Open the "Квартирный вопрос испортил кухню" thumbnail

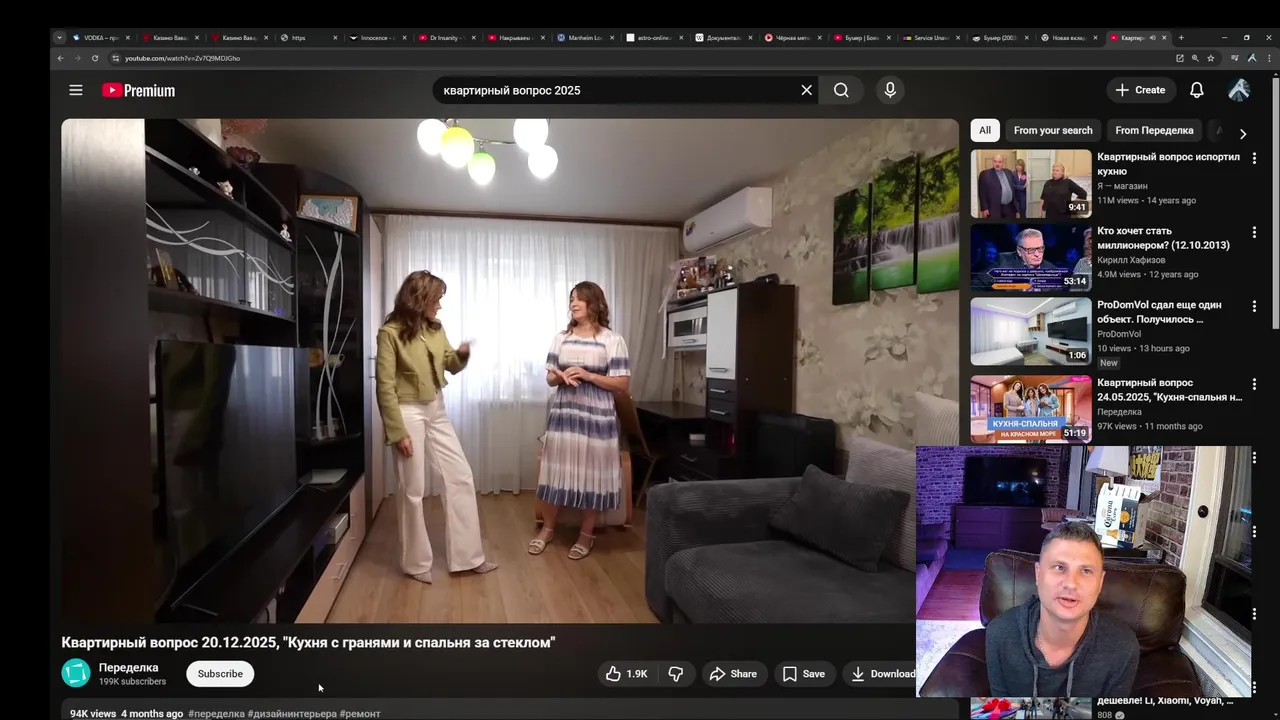point(1031,184)
